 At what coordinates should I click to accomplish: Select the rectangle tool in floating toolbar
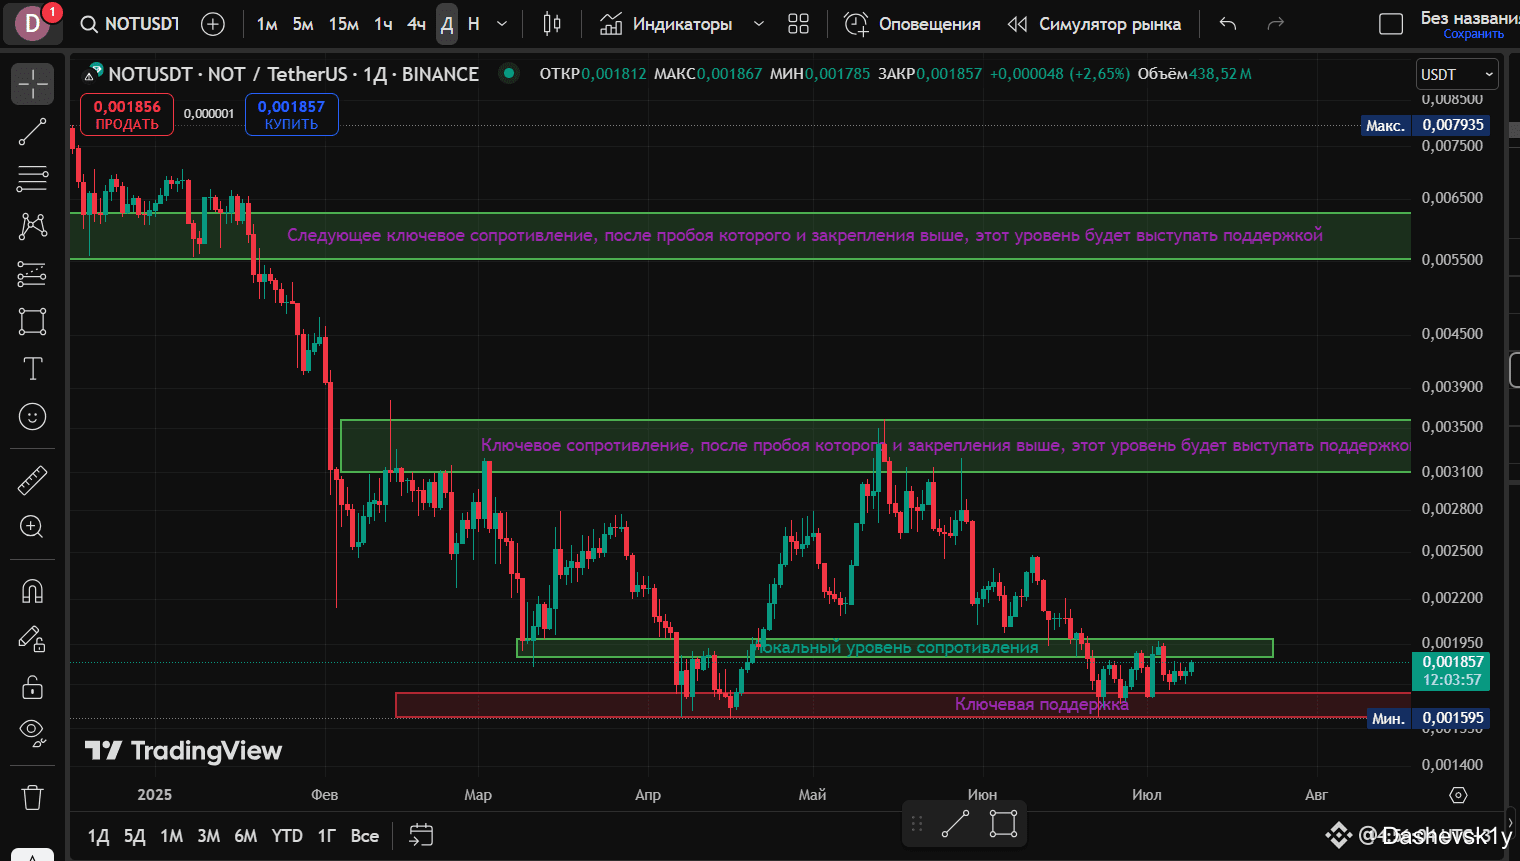click(1003, 824)
